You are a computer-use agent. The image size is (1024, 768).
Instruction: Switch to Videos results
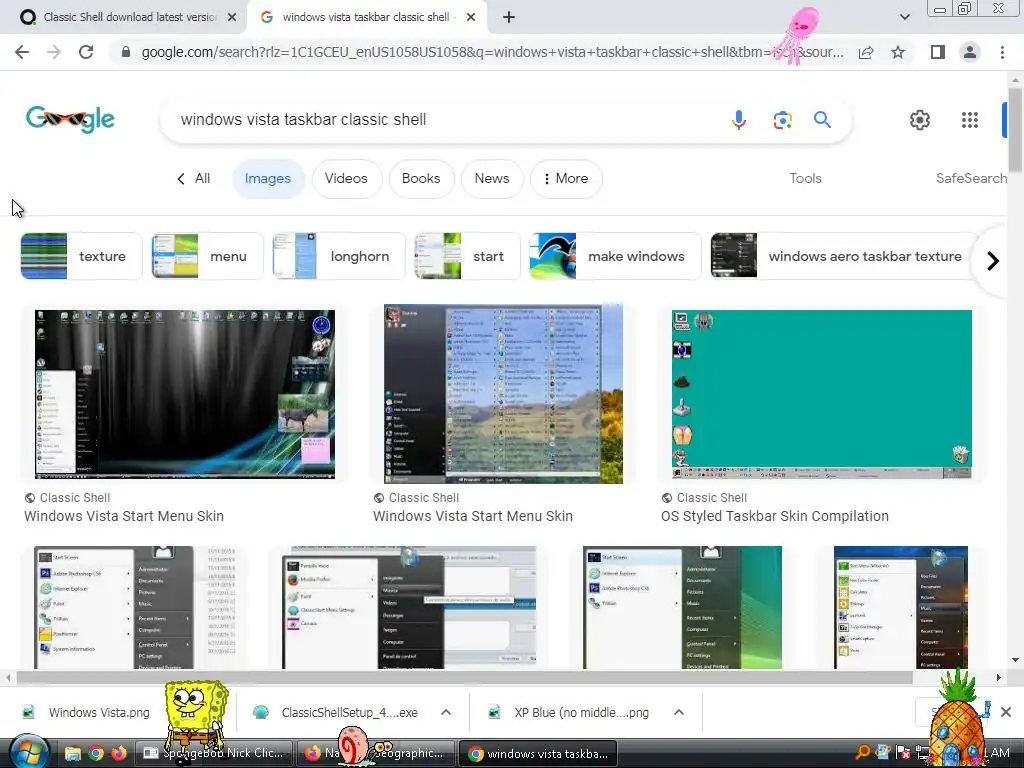[346, 179]
